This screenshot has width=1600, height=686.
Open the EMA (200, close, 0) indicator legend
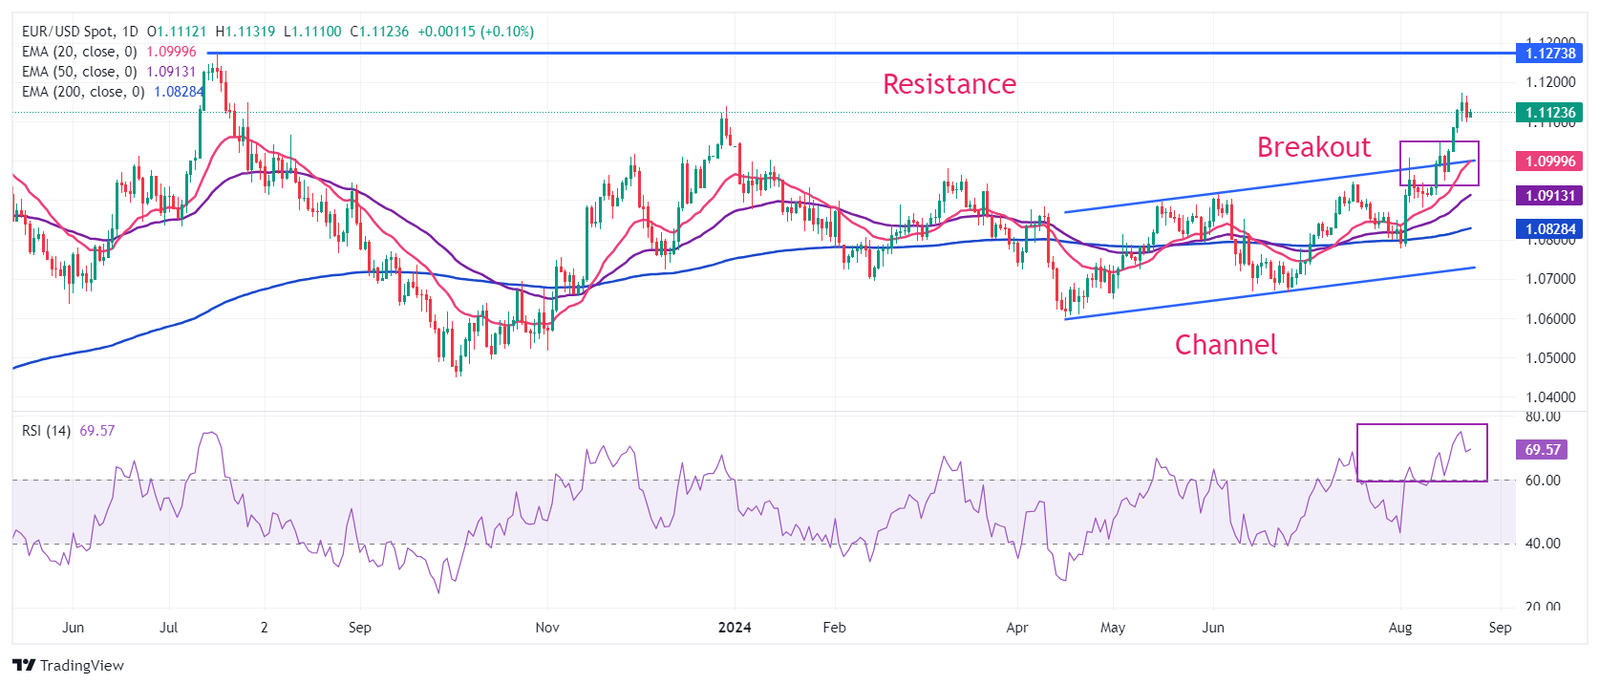pyautogui.click(x=83, y=92)
